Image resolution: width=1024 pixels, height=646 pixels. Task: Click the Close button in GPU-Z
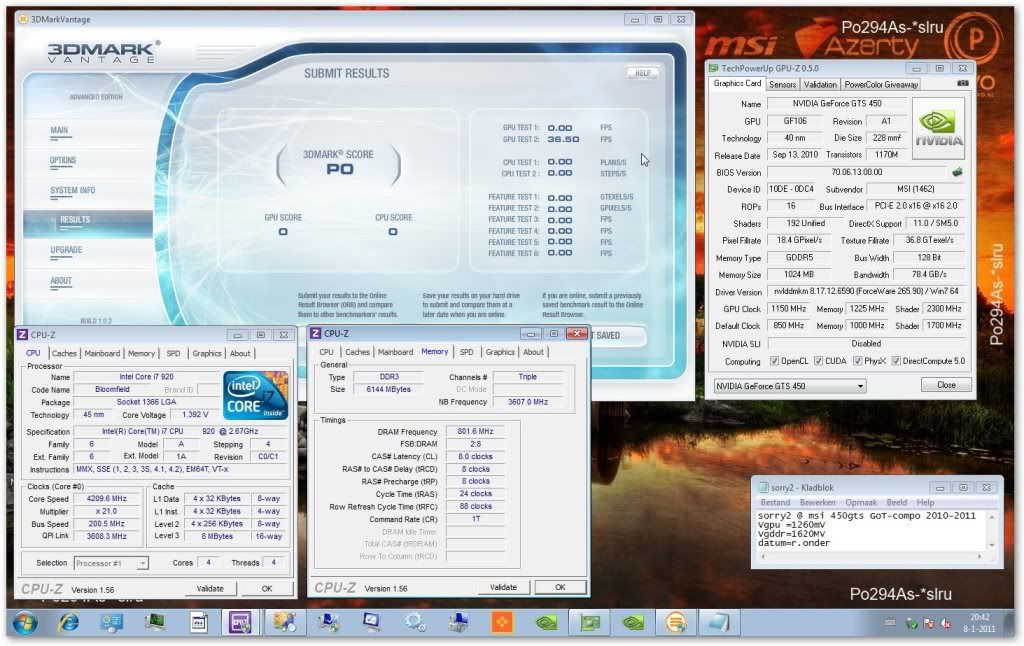pos(946,385)
